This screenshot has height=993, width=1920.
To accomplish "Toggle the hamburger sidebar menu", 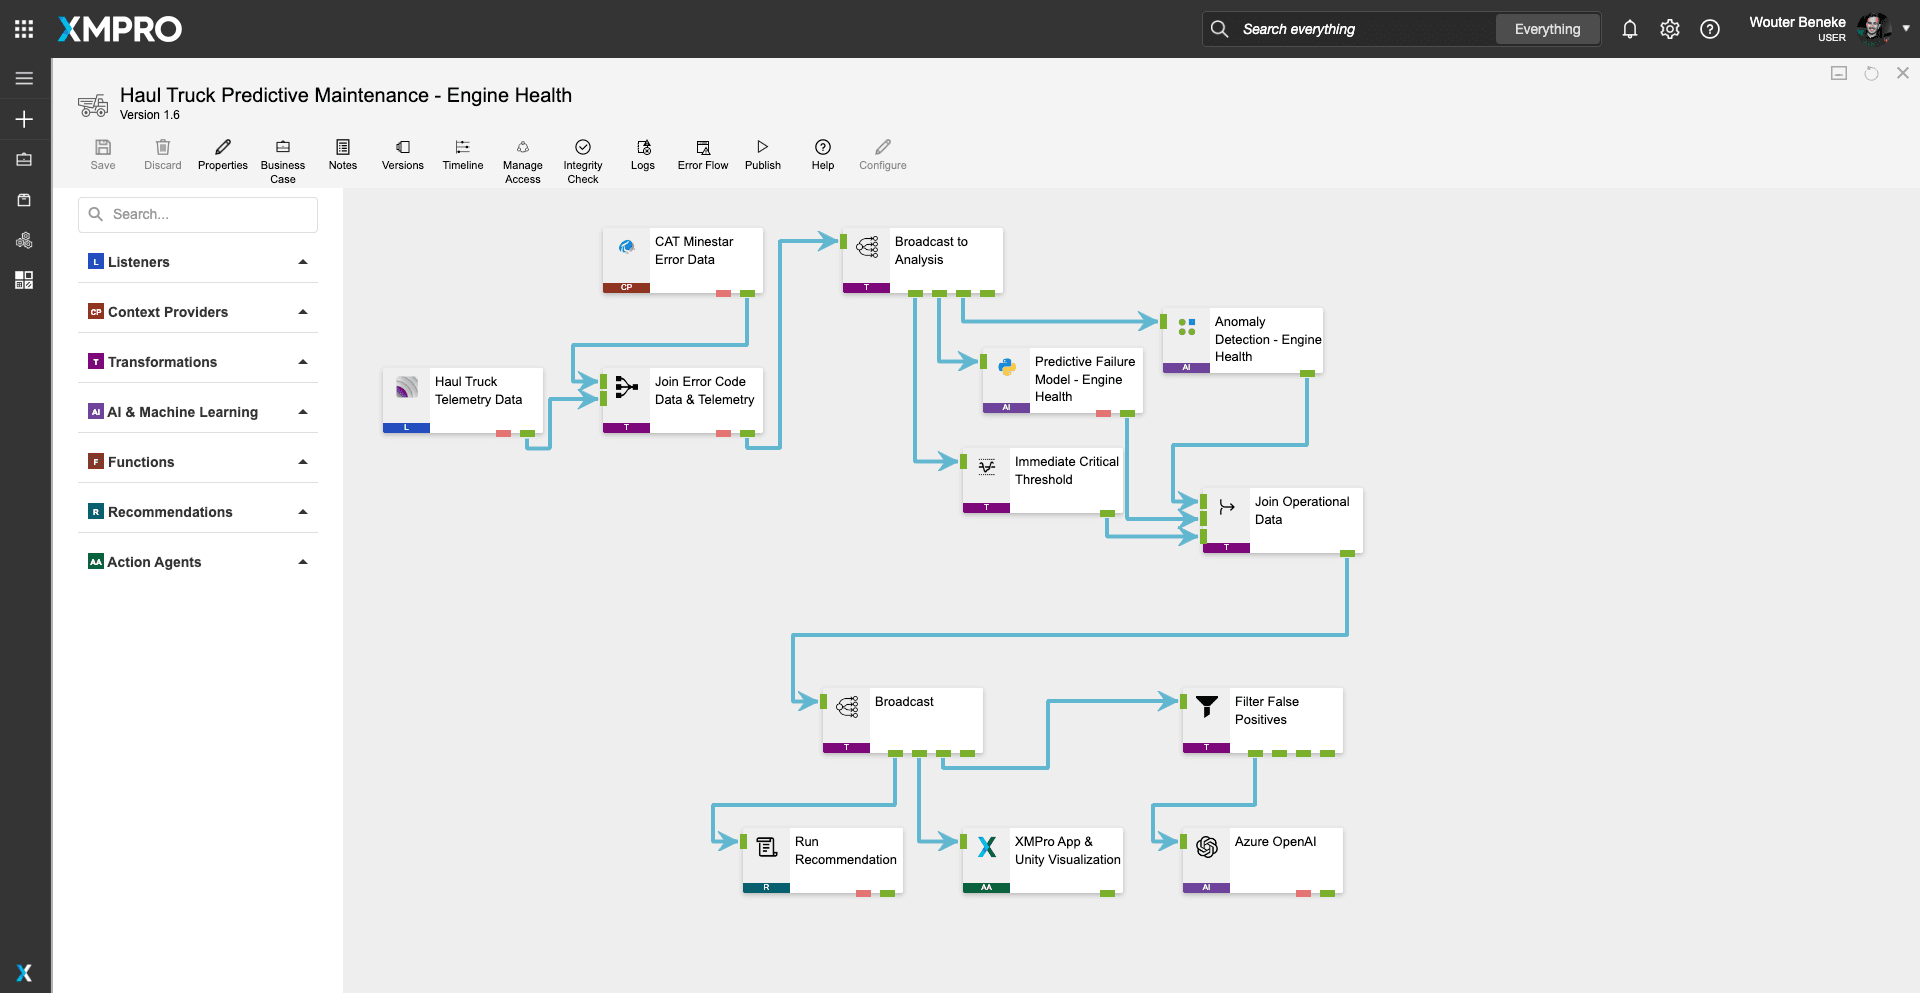I will pos(24,78).
